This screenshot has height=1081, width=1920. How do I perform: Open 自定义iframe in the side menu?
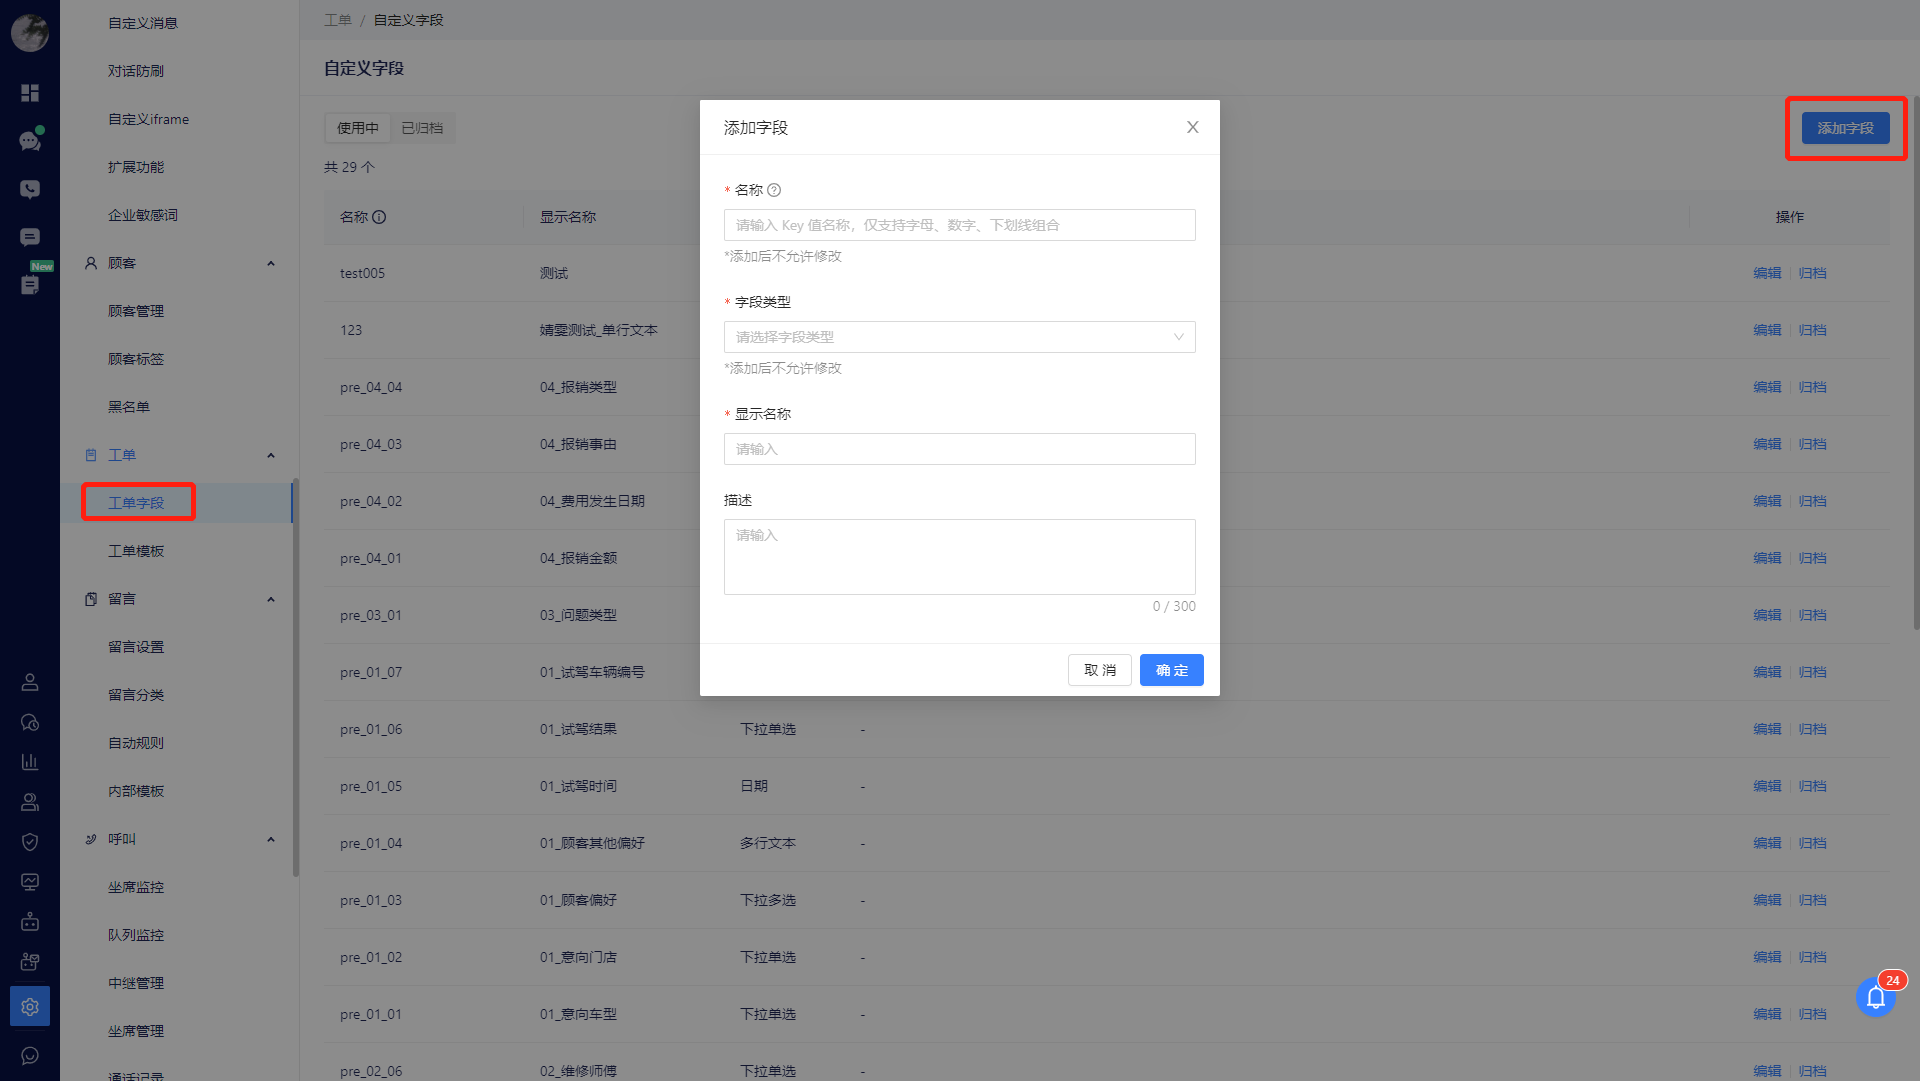148,119
